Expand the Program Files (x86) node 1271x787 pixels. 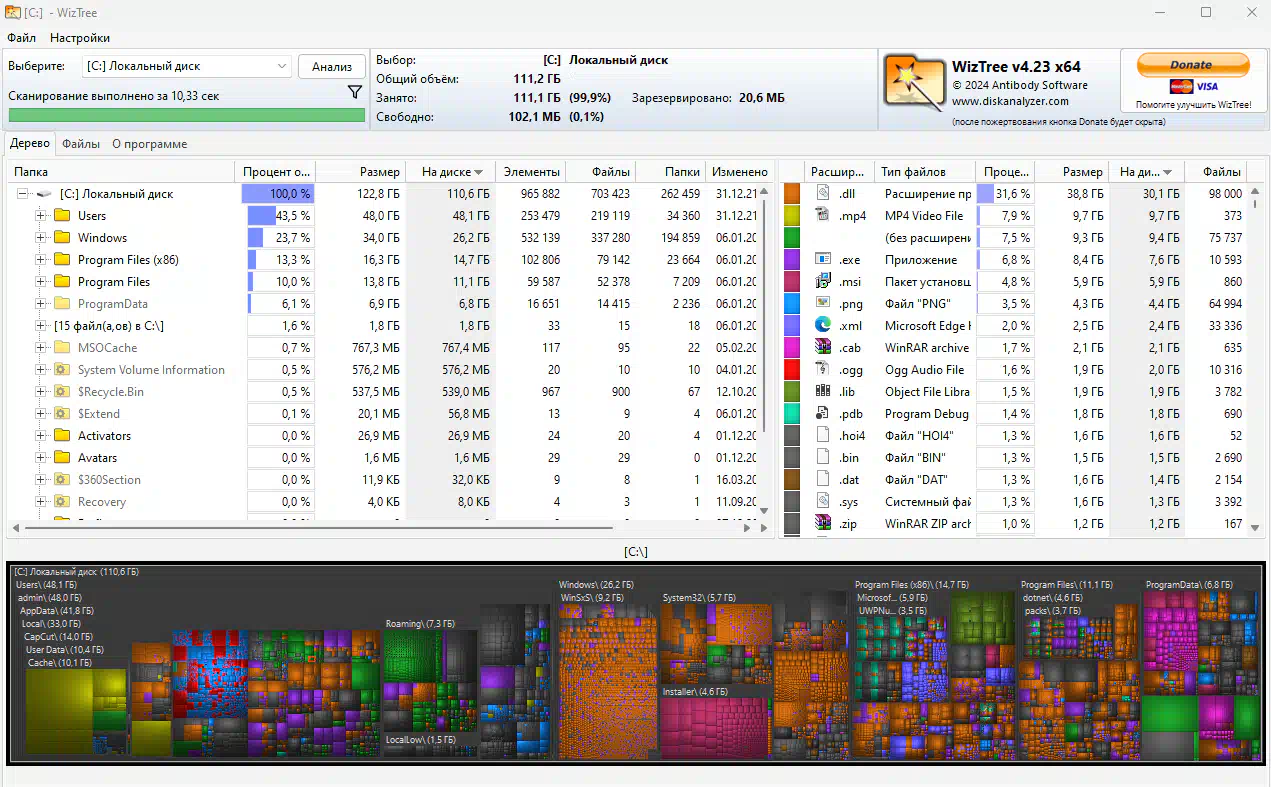tap(41, 260)
